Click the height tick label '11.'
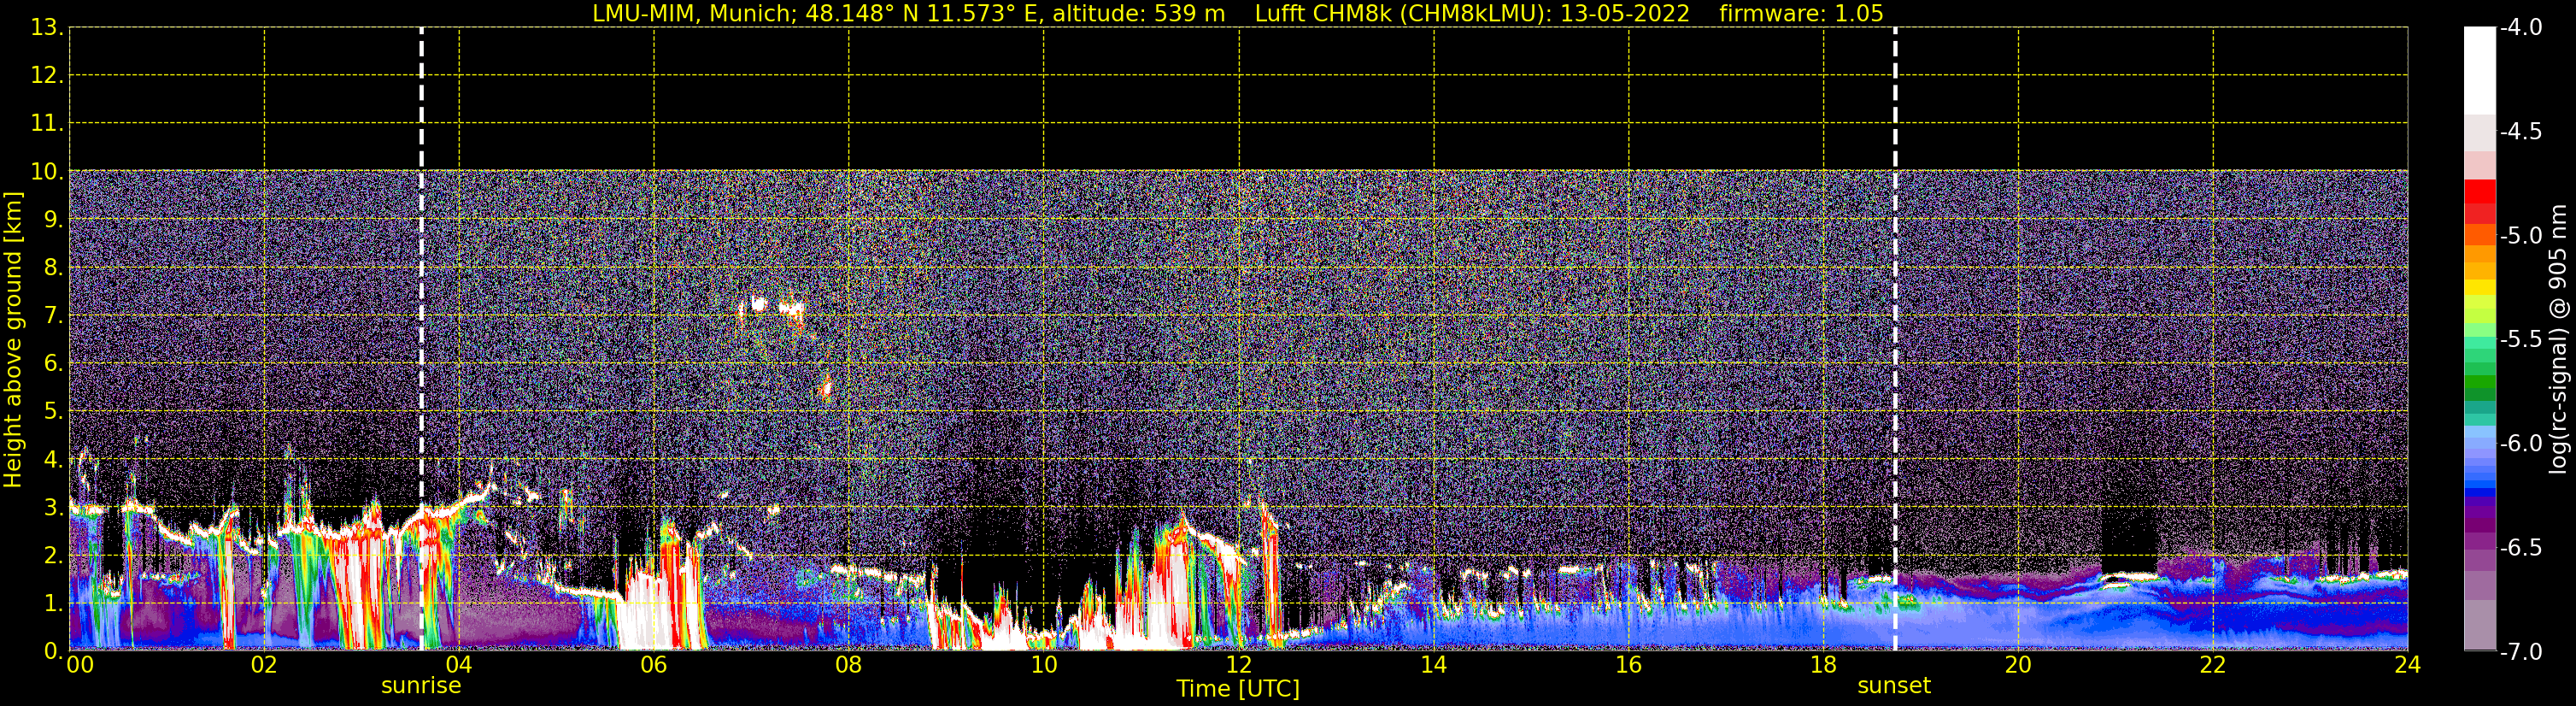 [47, 124]
